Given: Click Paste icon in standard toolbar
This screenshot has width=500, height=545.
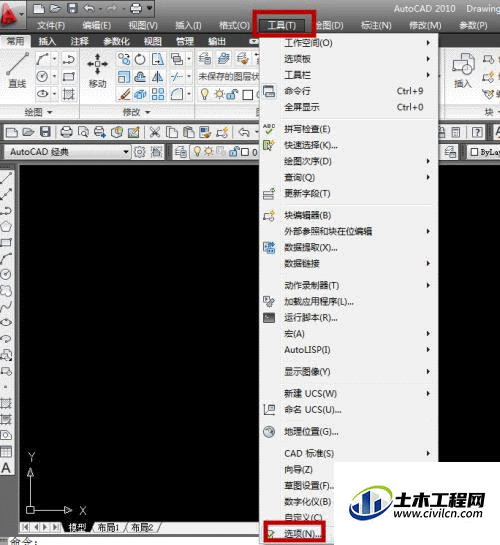Looking at the screenshot, I should click(x=189, y=132).
